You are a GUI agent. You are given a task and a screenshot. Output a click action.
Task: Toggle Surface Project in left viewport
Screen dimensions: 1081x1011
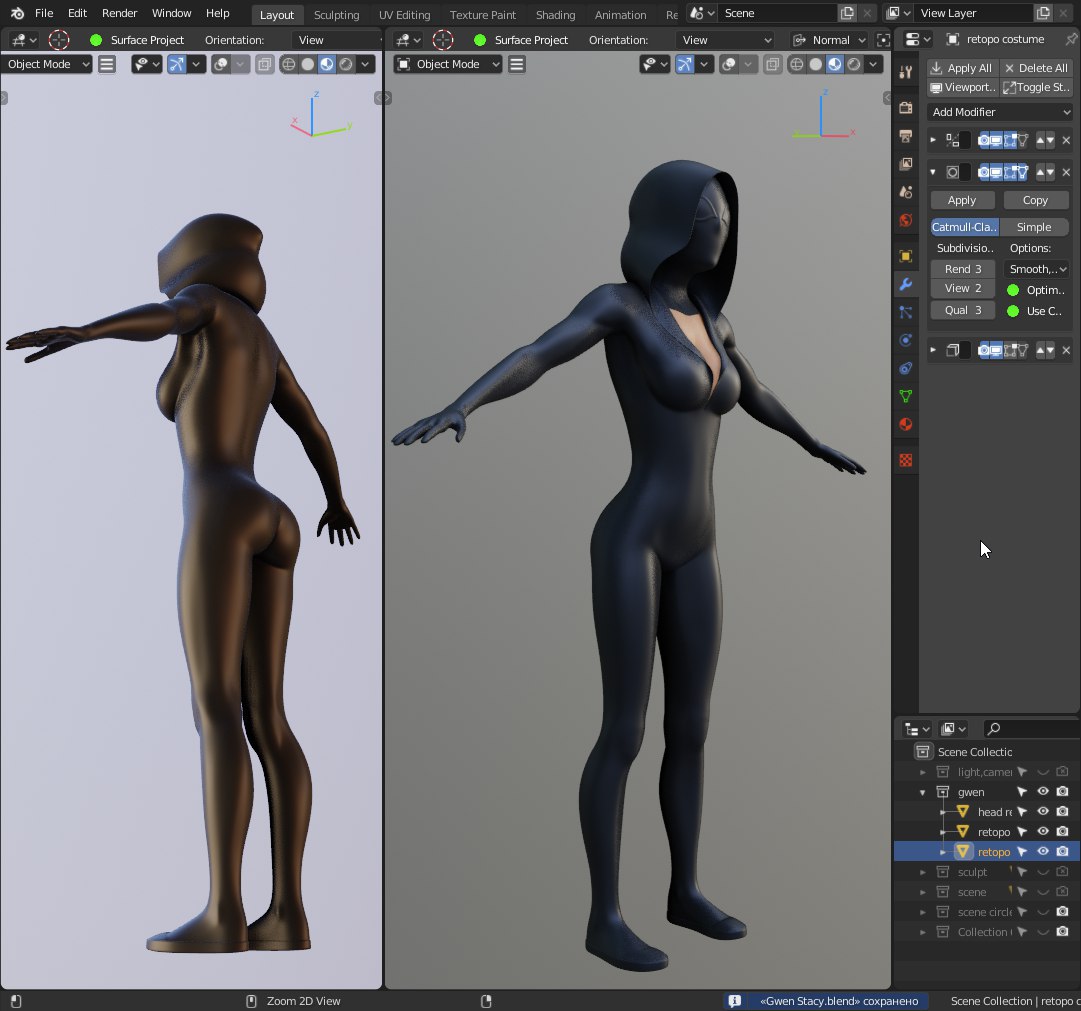click(96, 40)
